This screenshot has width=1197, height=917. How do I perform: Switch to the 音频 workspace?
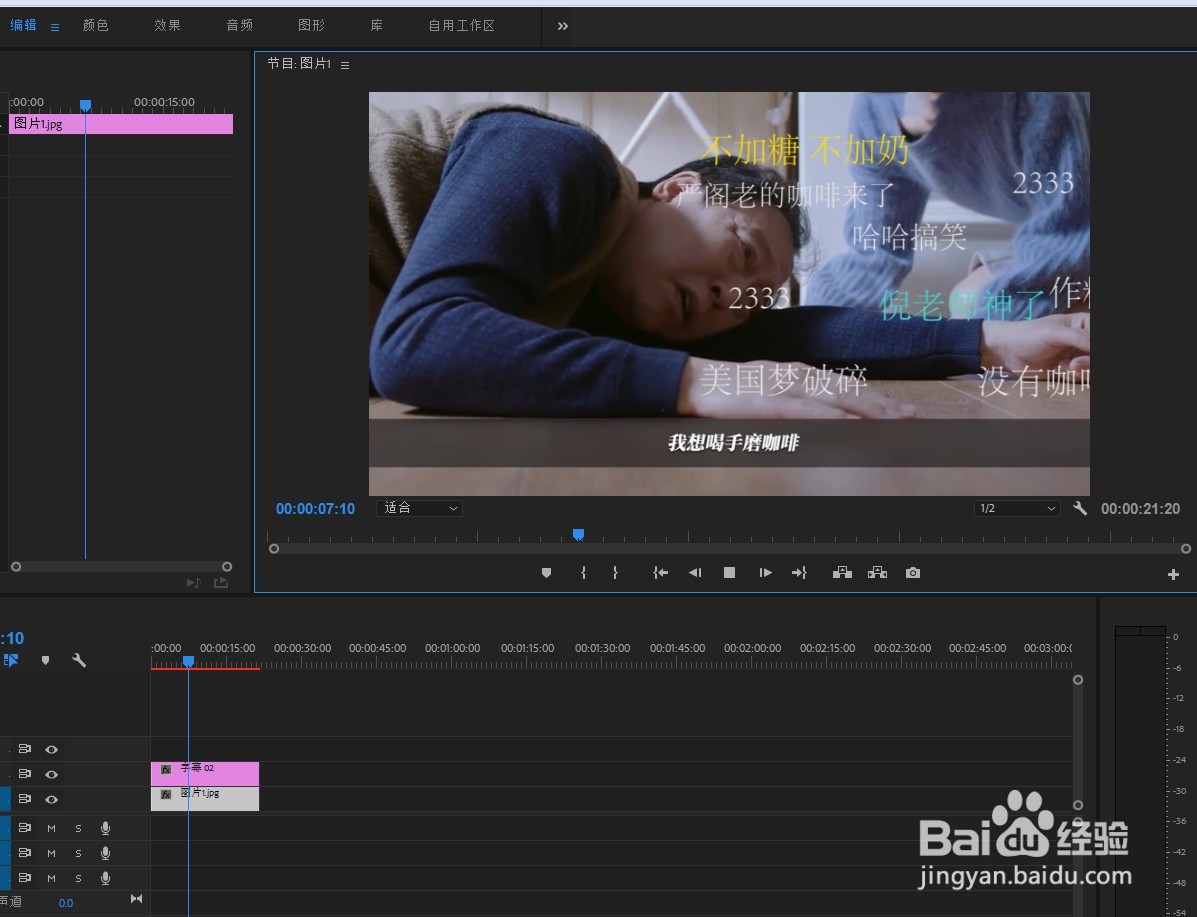pos(240,25)
